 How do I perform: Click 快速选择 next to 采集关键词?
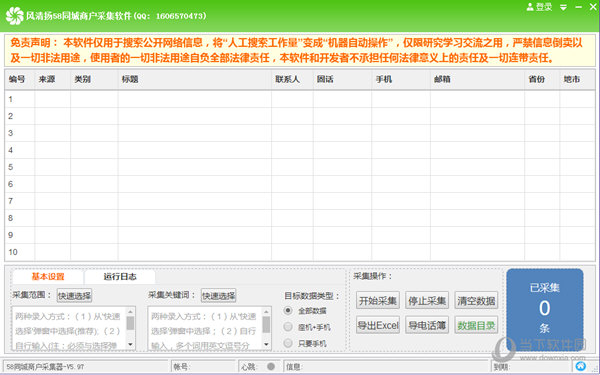(x=218, y=295)
